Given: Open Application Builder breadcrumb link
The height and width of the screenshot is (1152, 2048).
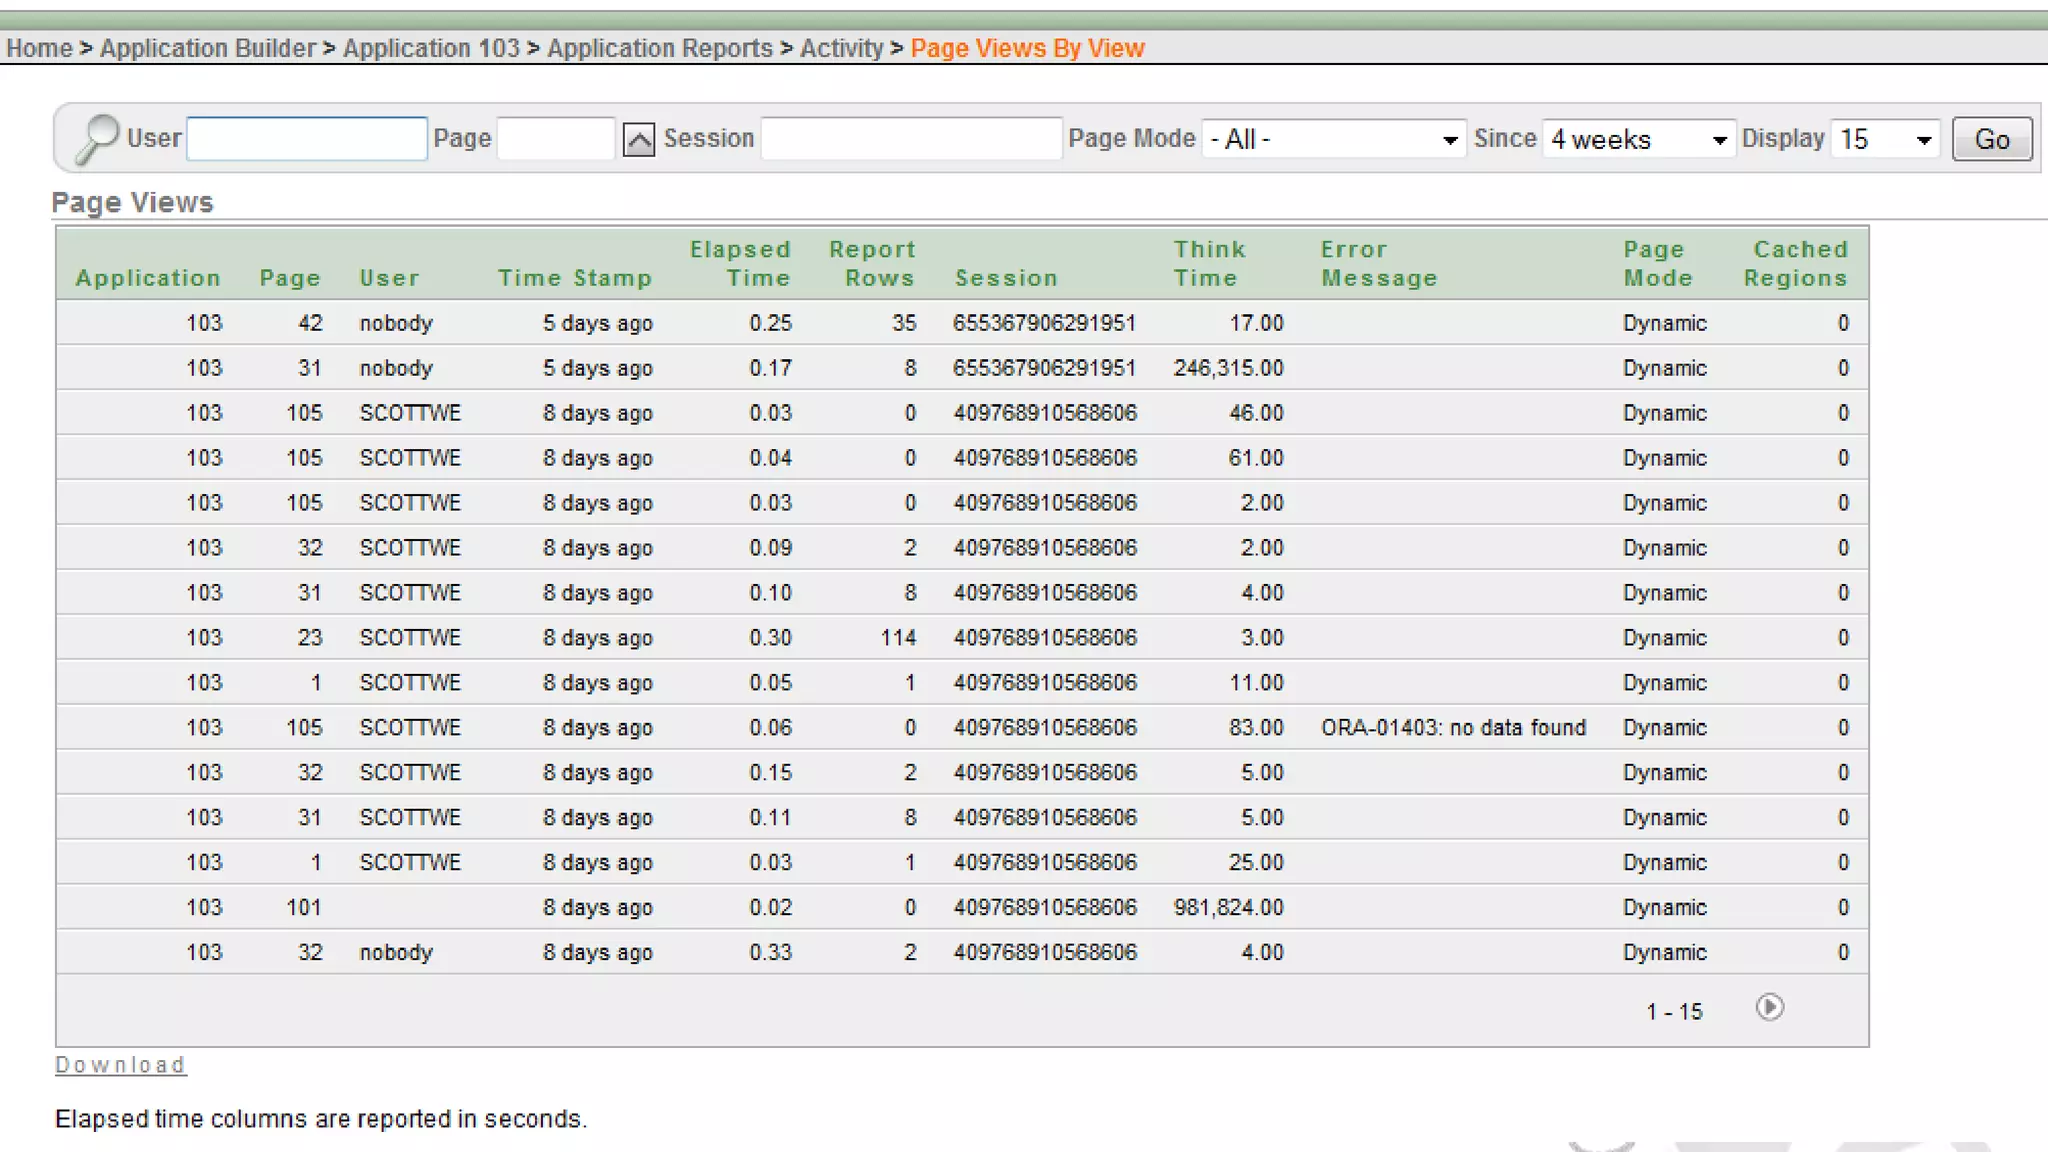Looking at the screenshot, I should coord(208,48).
